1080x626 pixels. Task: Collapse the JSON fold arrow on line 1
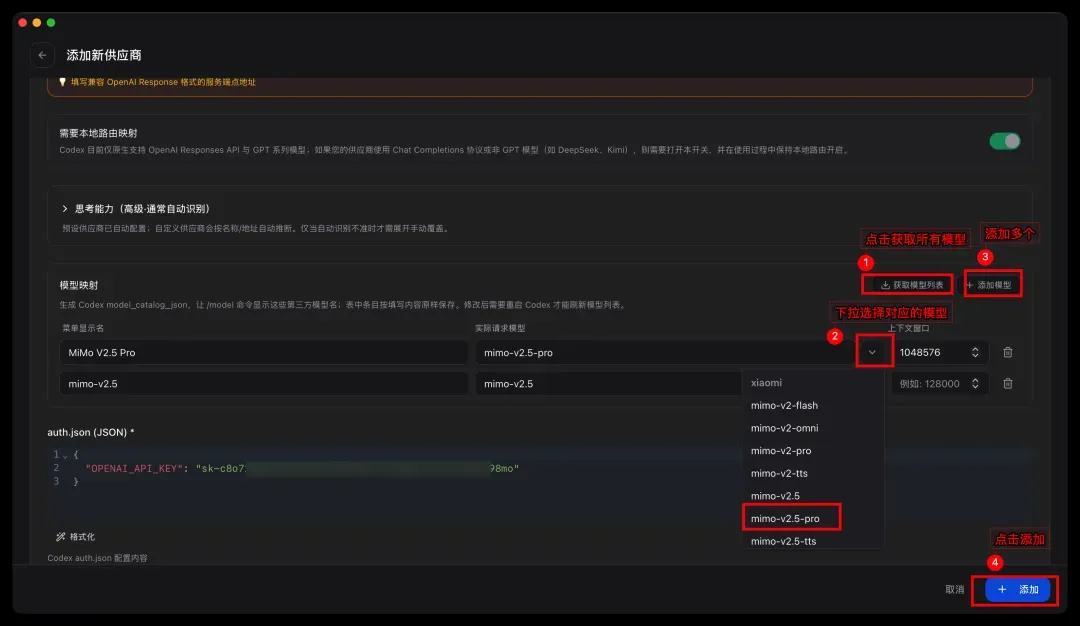pyautogui.click(x=65, y=455)
